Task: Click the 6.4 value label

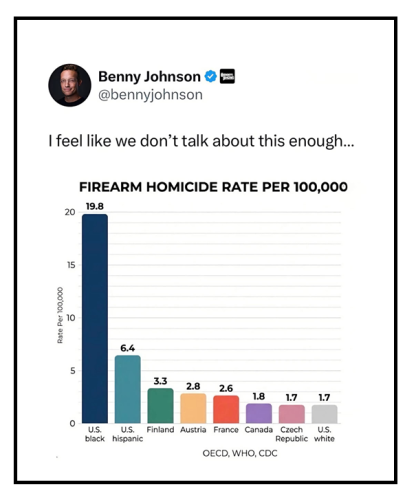Action: (128, 348)
